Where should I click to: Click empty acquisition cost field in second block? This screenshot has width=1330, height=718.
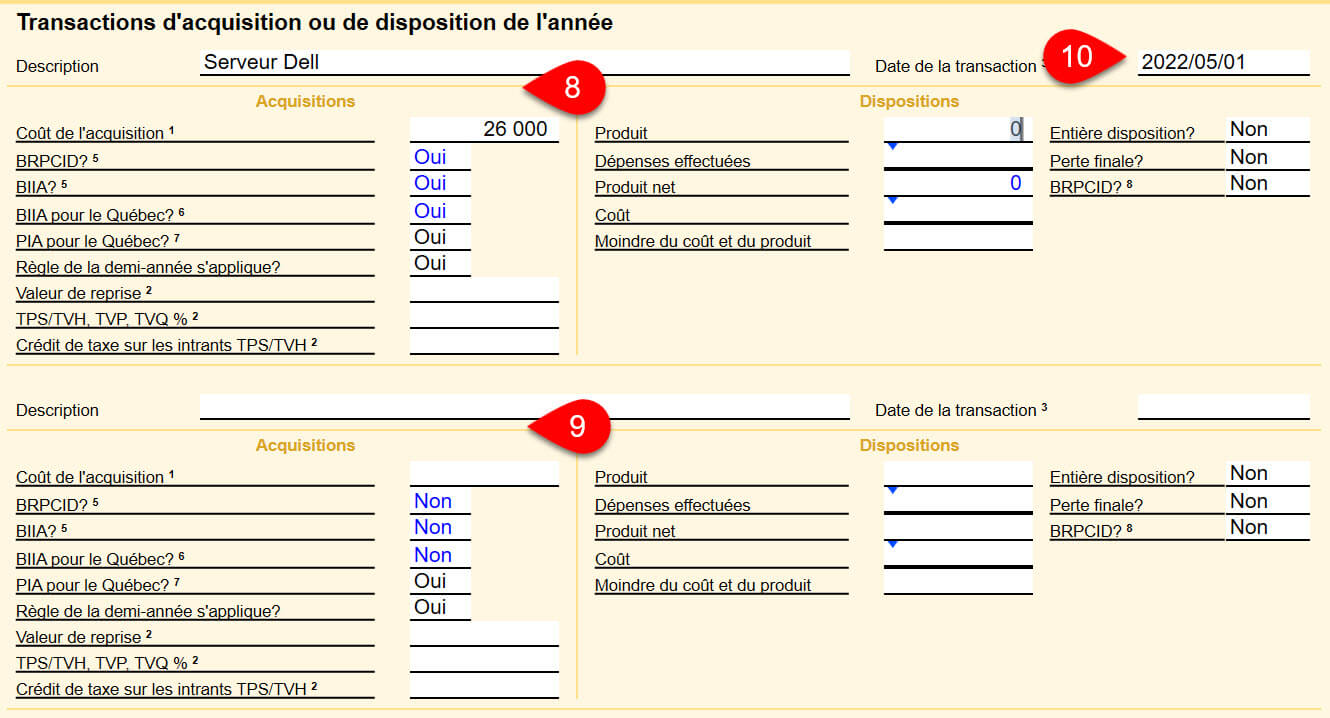click(x=484, y=473)
